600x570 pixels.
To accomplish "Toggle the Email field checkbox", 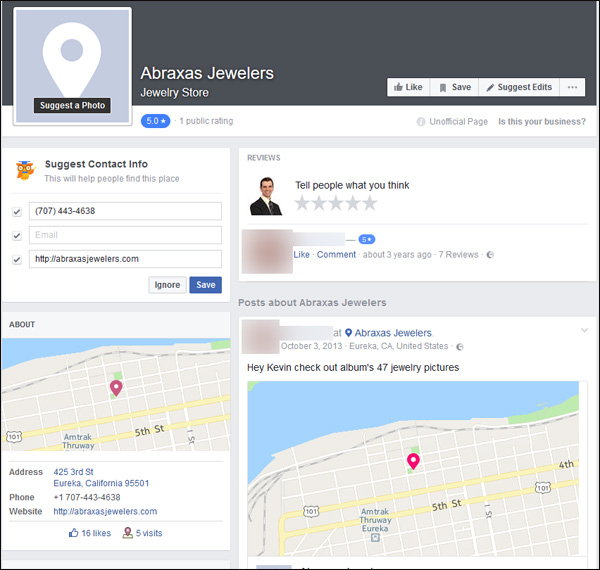I will 17,236.
